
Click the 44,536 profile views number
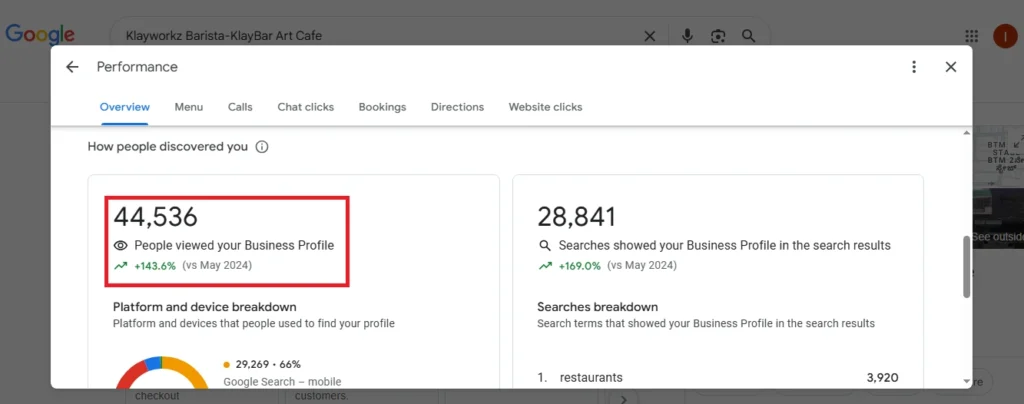click(155, 217)
